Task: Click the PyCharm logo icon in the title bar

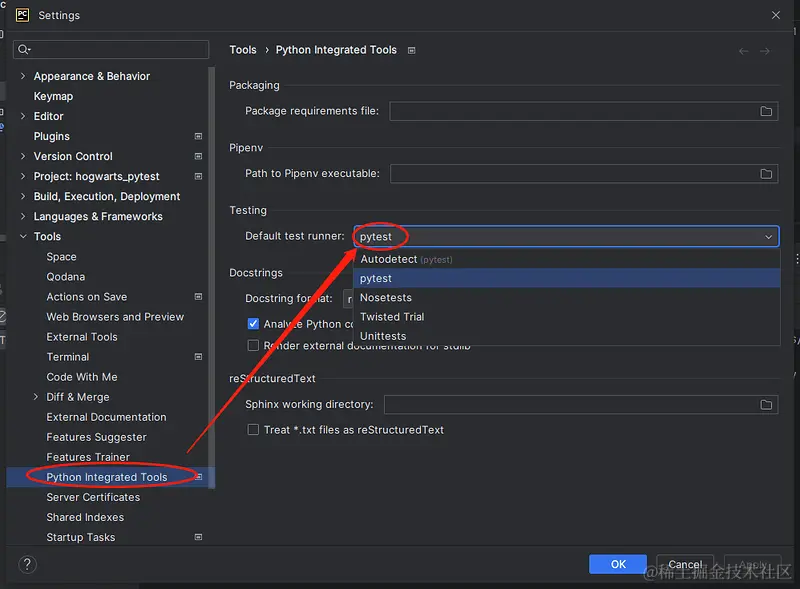Action: [x=22, y=15]
